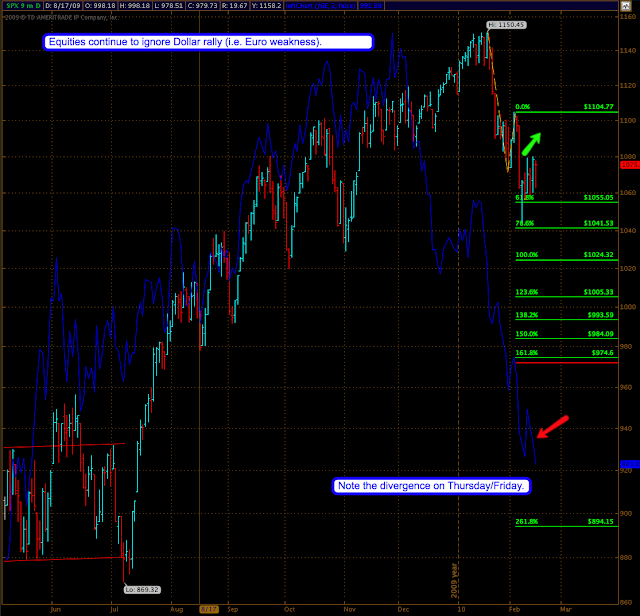Select the L: 978.51 low value

pyautogui.click(x=169, y=6)
